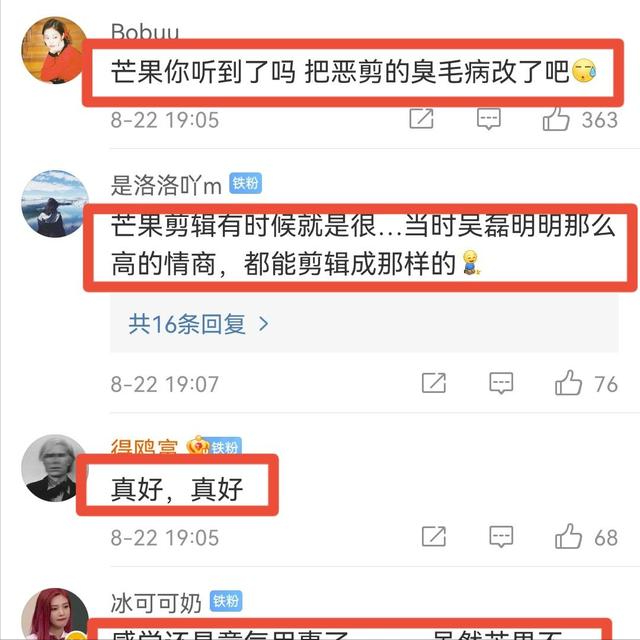Open 冰可可奶 username profile
Screen dimensions: 640x640
coord(156,603)
